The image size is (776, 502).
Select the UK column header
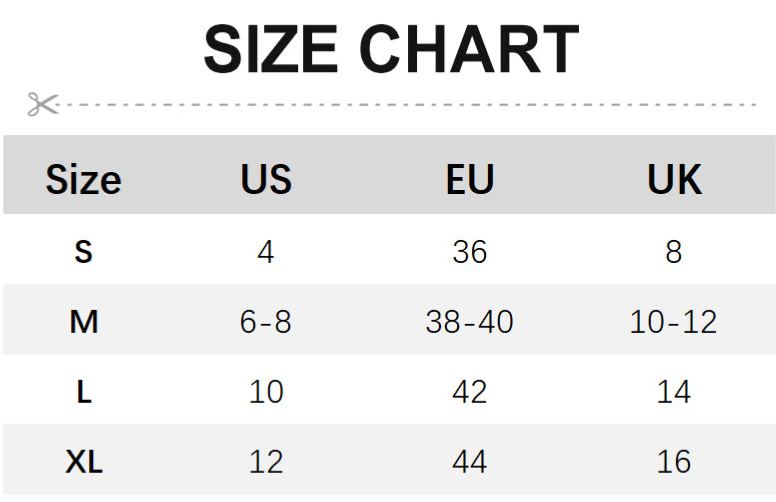click(674, 180)
